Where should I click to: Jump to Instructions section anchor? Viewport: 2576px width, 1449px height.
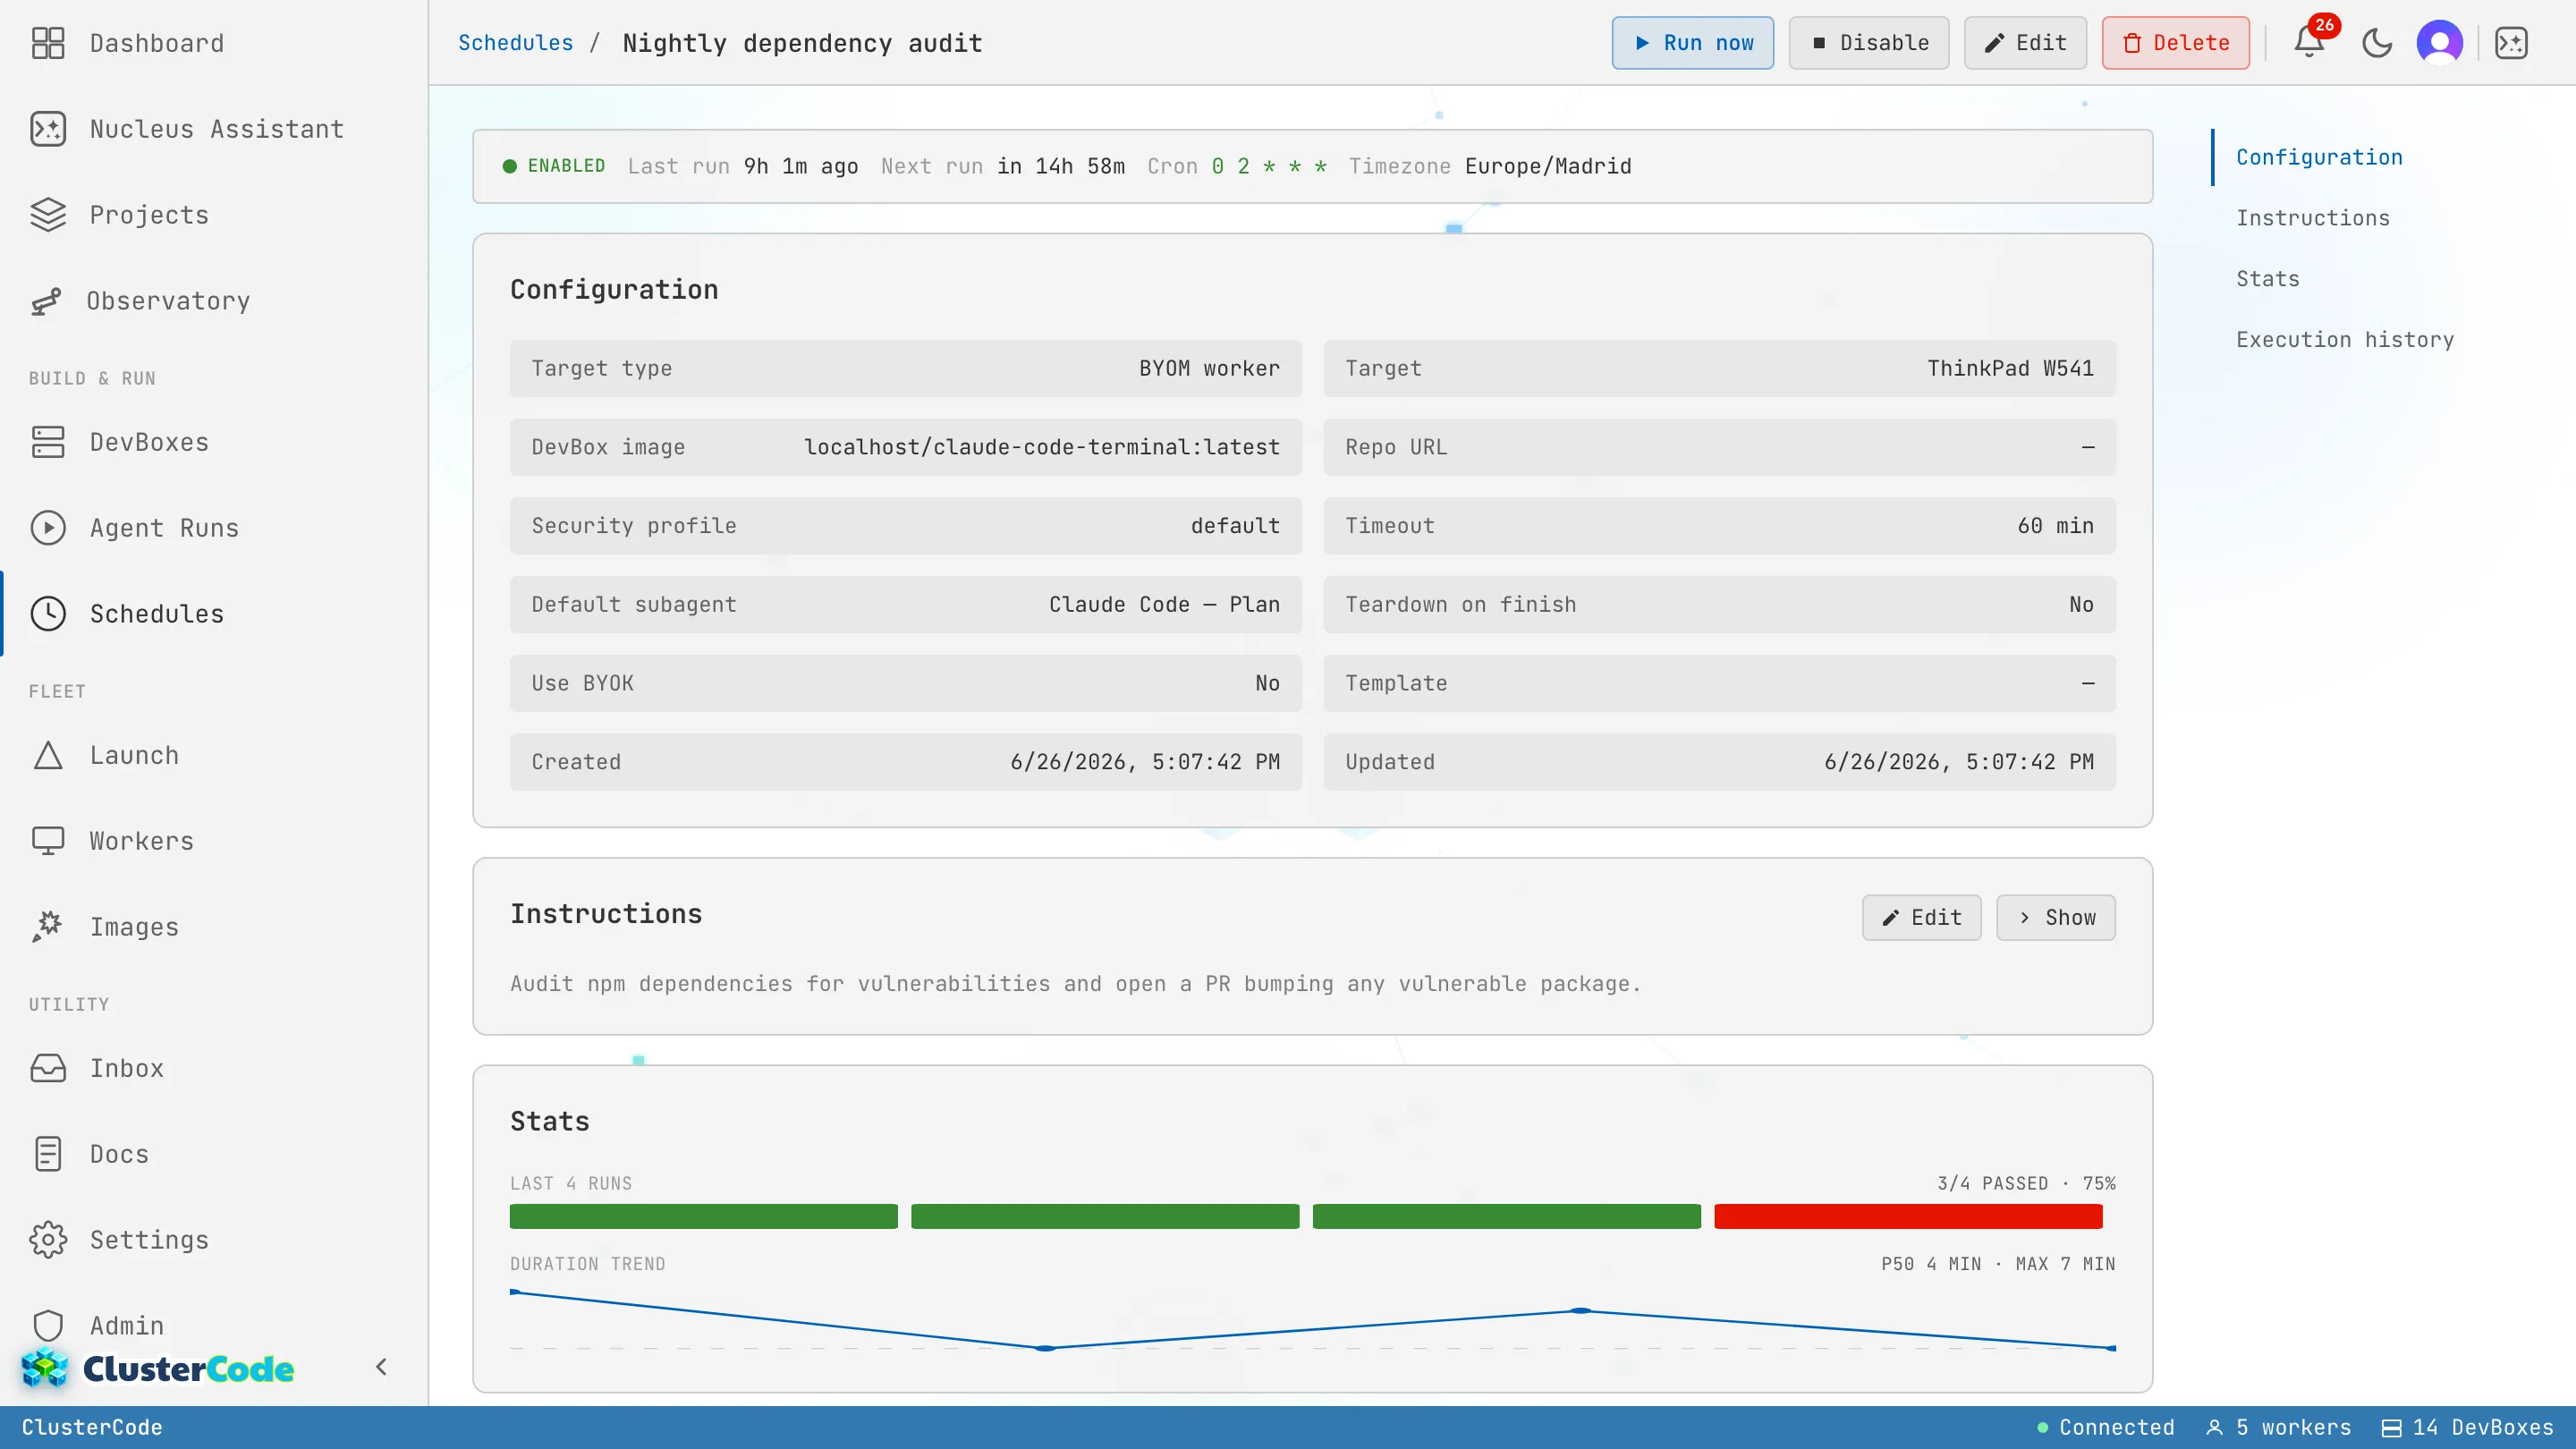point(2313,218)
